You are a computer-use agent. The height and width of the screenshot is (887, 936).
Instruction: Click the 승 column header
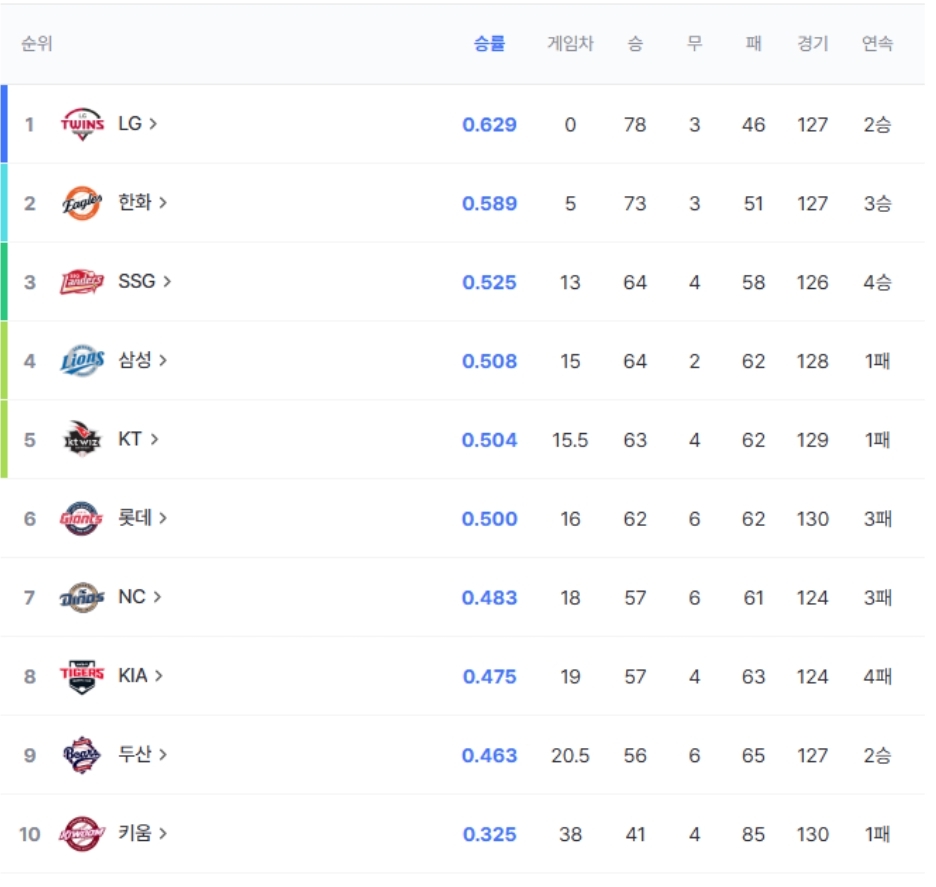click(635, 44)
